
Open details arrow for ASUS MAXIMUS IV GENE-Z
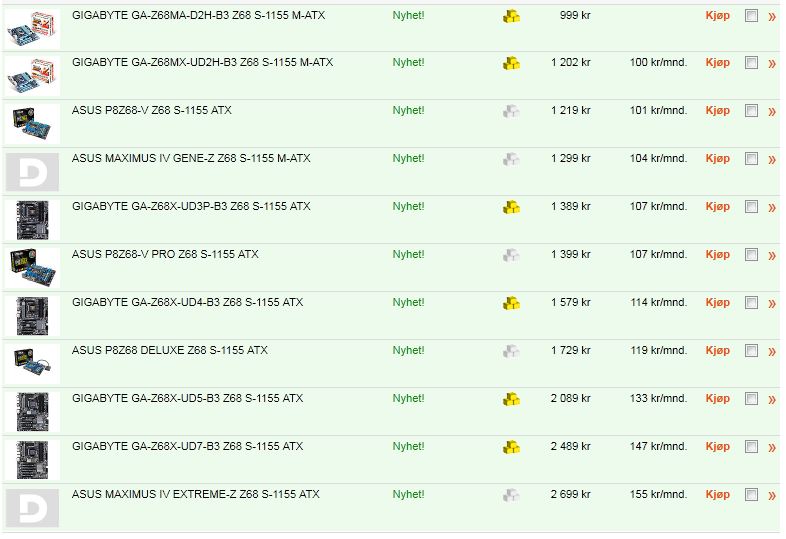point(772,160)
